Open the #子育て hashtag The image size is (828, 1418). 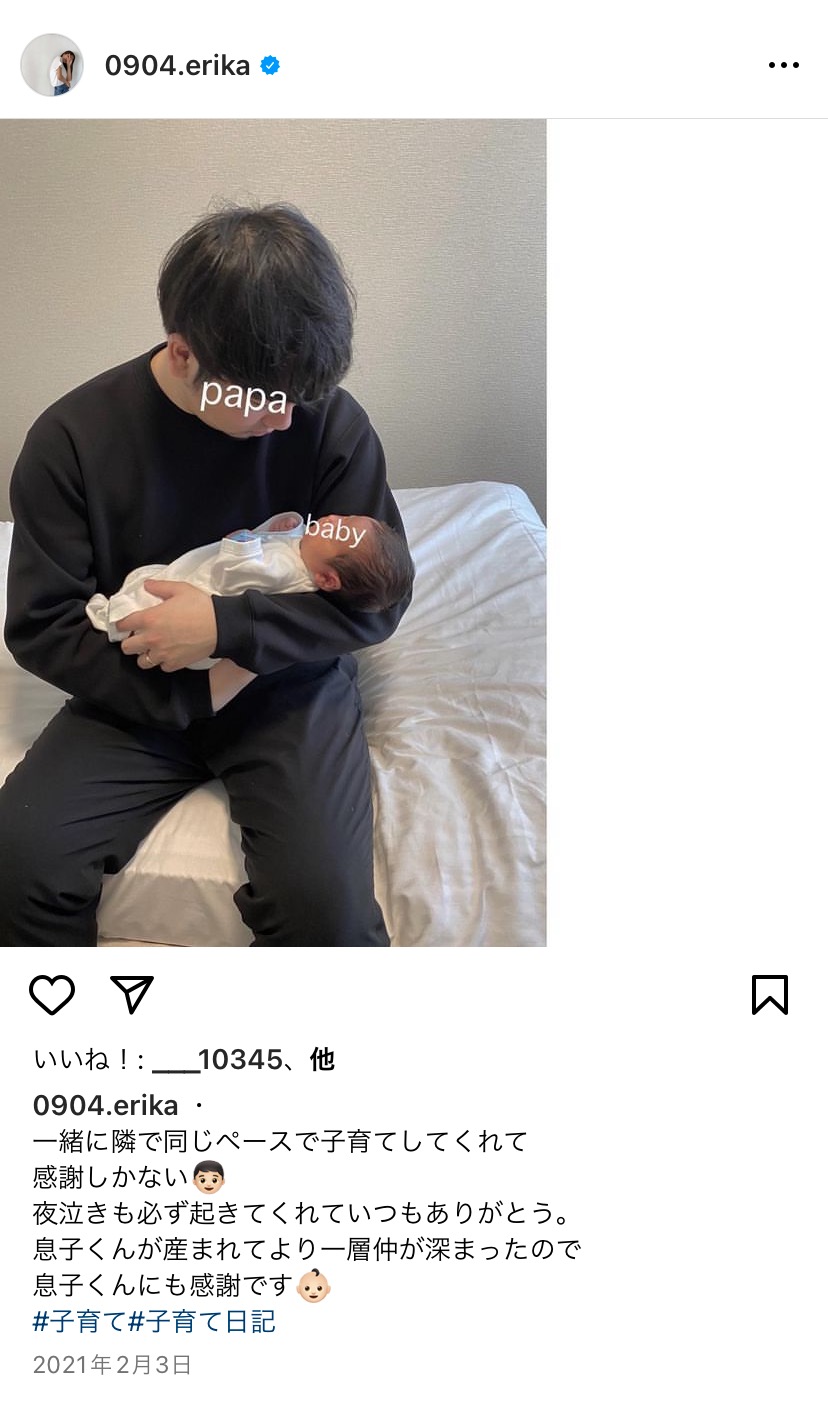click(x=80, y=1321)
